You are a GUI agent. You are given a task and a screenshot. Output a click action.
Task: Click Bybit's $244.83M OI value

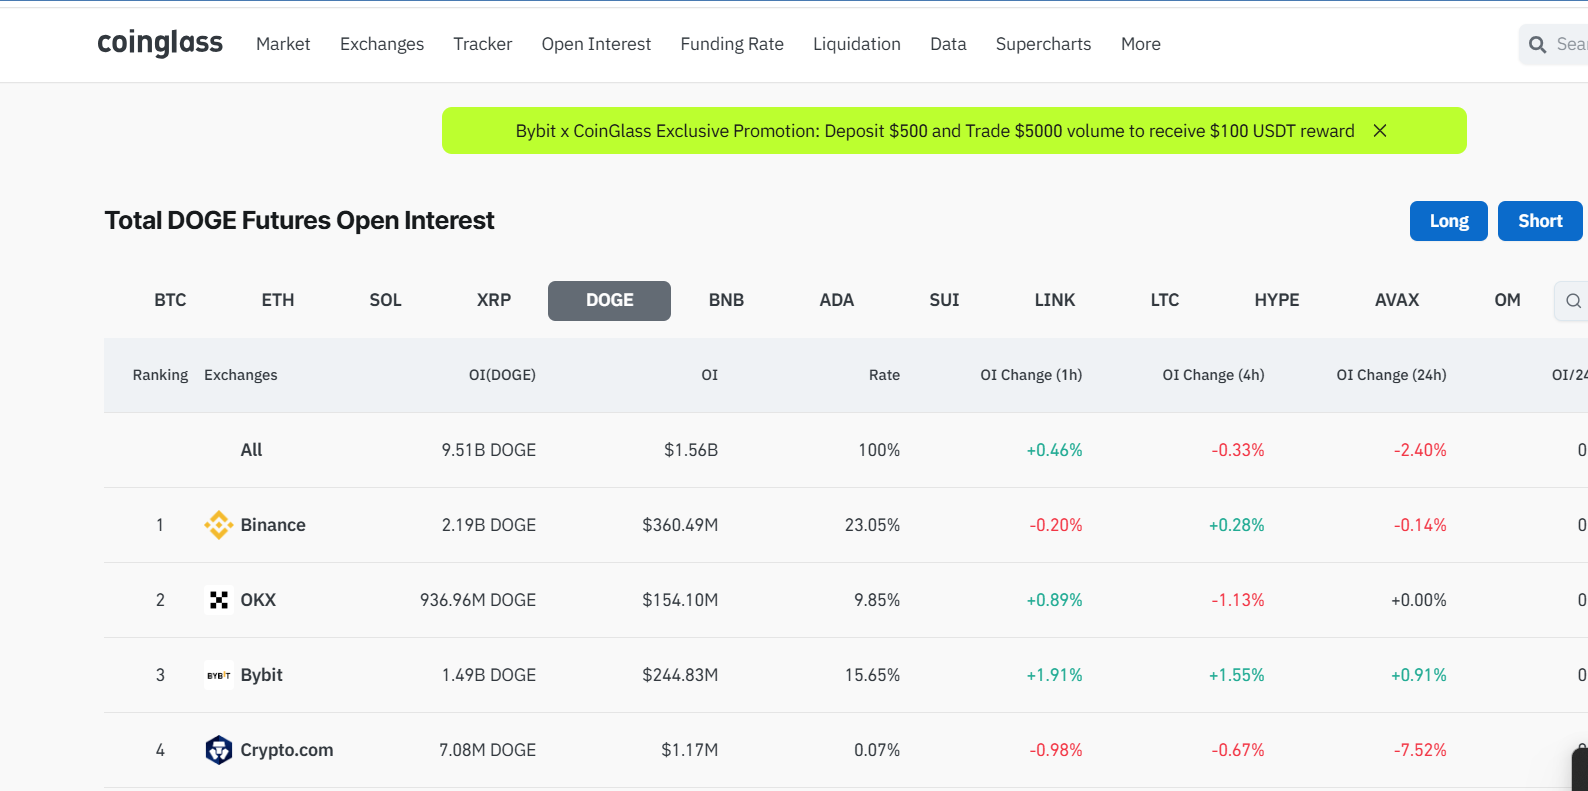click(680, 675)
